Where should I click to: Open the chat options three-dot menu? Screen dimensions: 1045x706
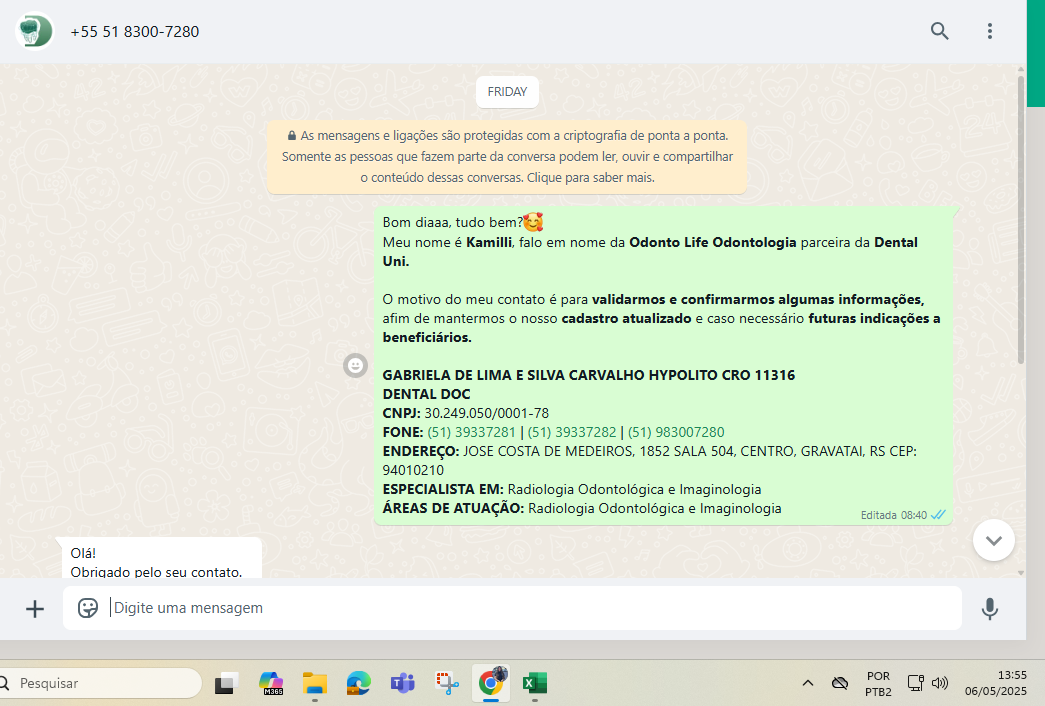[989, 31]
